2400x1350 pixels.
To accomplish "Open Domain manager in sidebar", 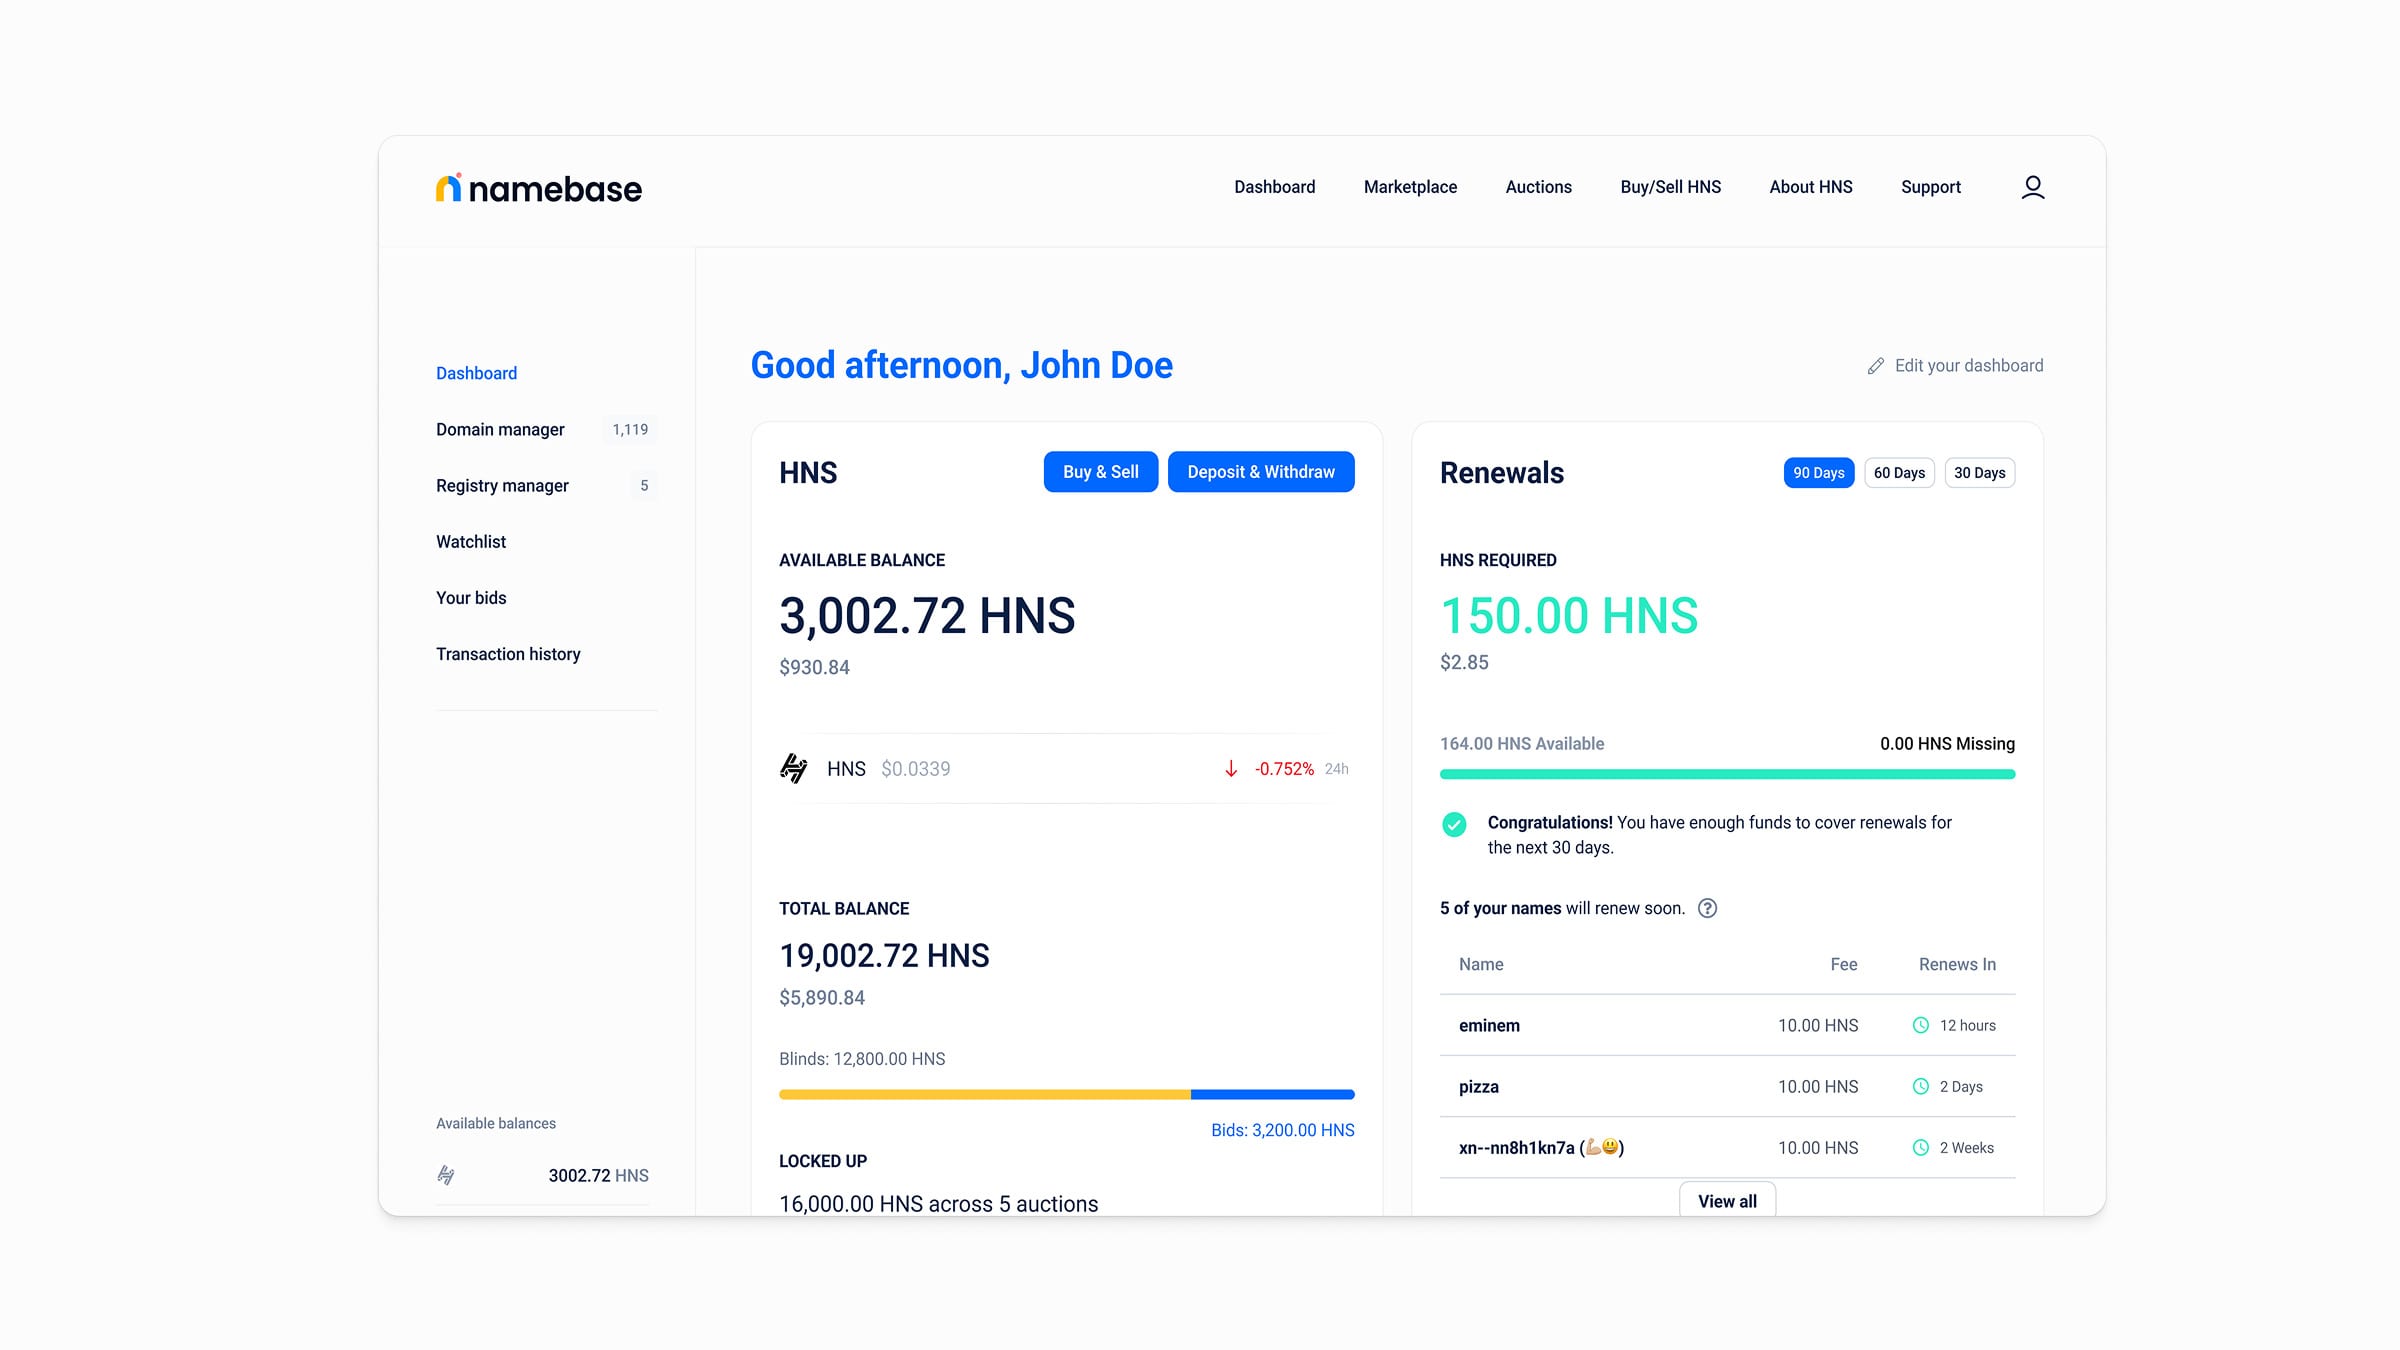I will point(500,429).
